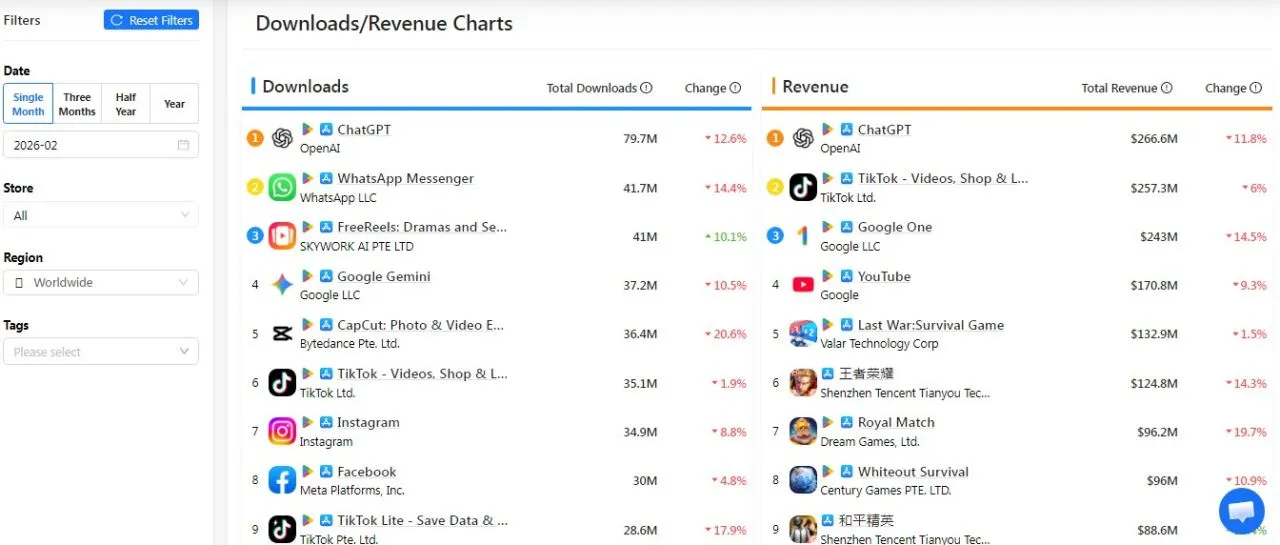Click App Store icon next to Google Gemini
This screenshot has width=1280, height=545.
(x=326, y=276)
